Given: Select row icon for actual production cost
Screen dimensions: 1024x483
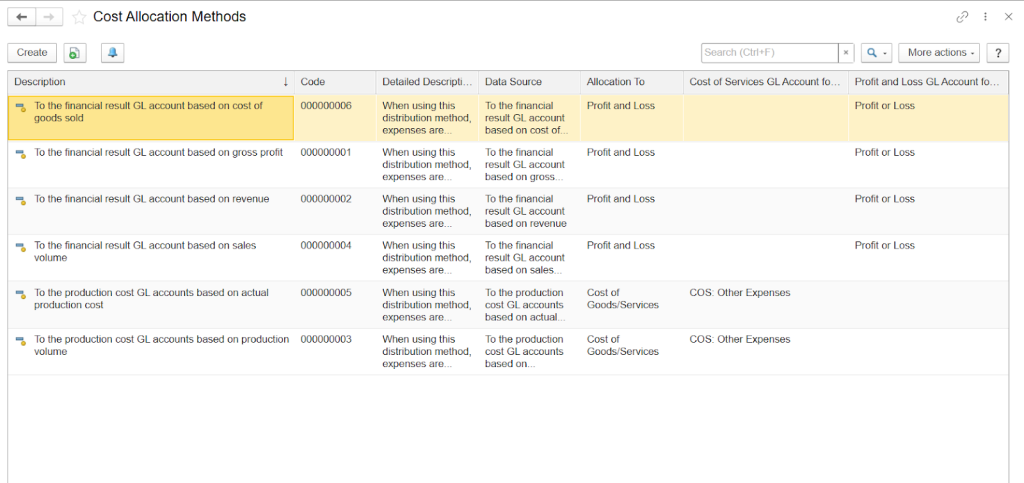Looking at the screenshot, I should [x=21, y=294].
